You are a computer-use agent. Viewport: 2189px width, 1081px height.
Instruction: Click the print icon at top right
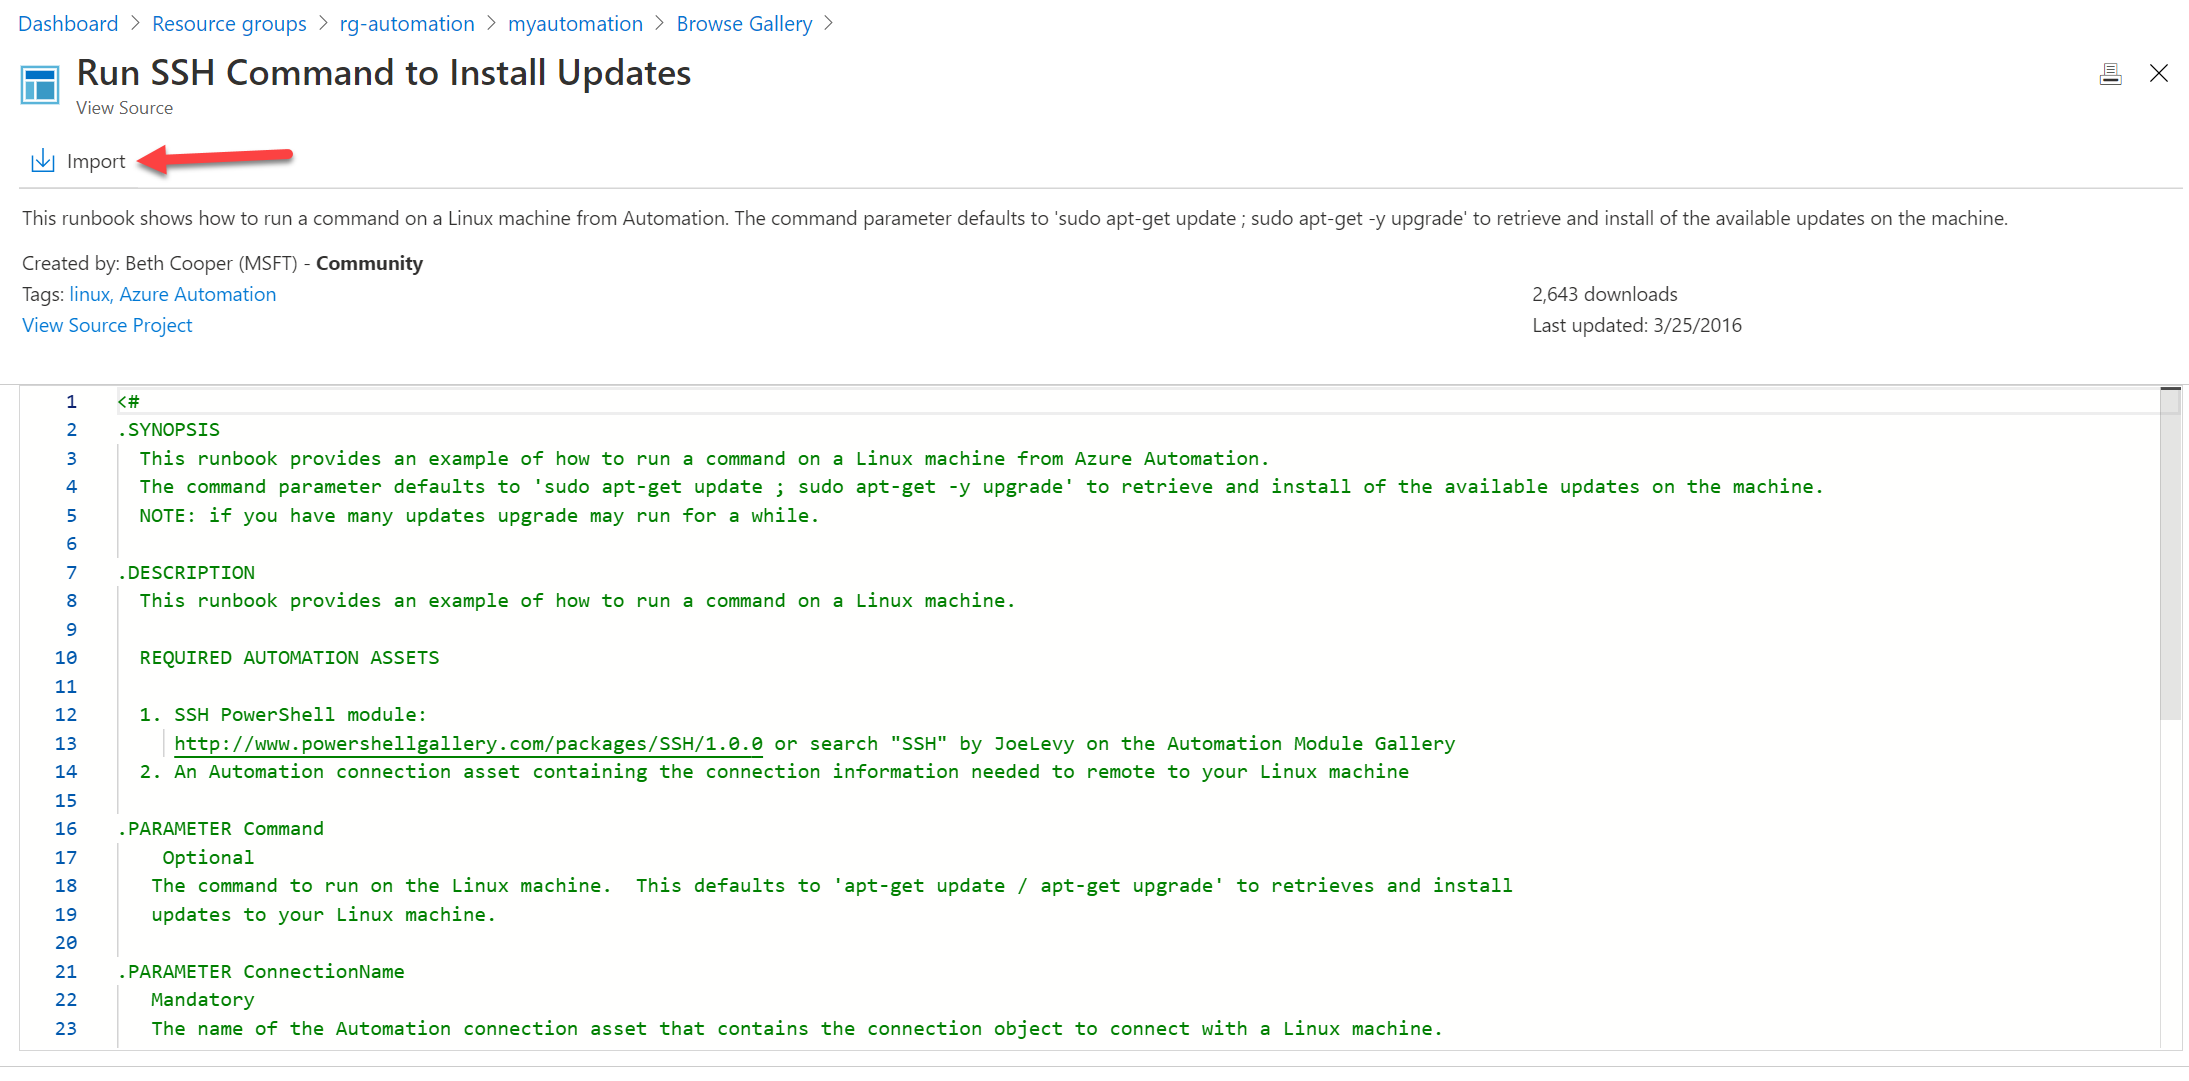2110,74
